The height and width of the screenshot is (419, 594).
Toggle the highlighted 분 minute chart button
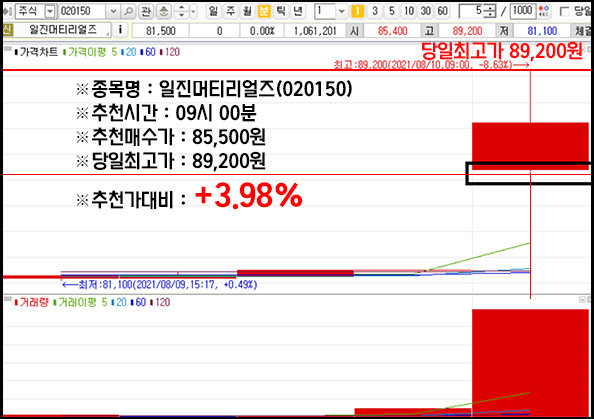[264, 11]
